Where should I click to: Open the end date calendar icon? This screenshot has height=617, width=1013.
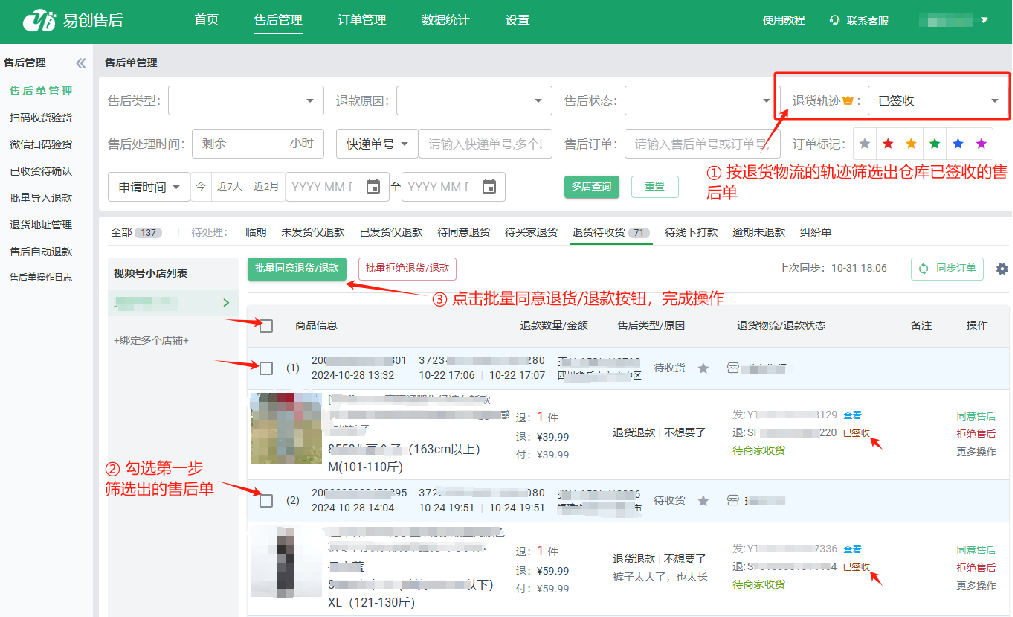click(x=489, y=187)
